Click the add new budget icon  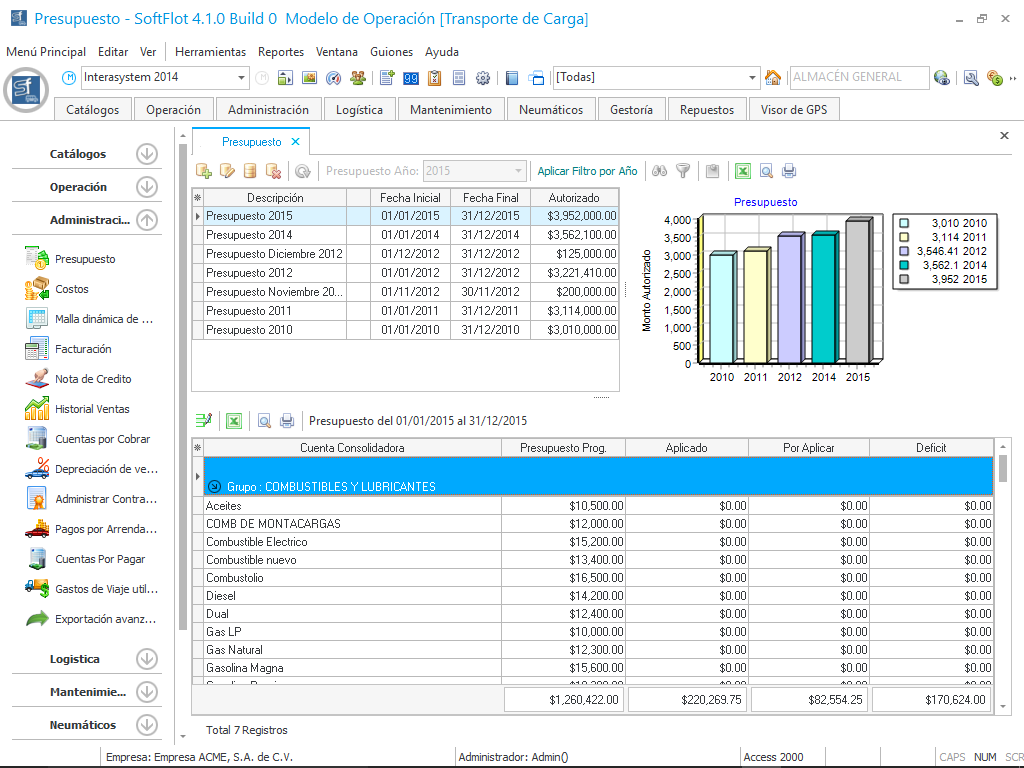pyautogui.click(x=204, y=171)
